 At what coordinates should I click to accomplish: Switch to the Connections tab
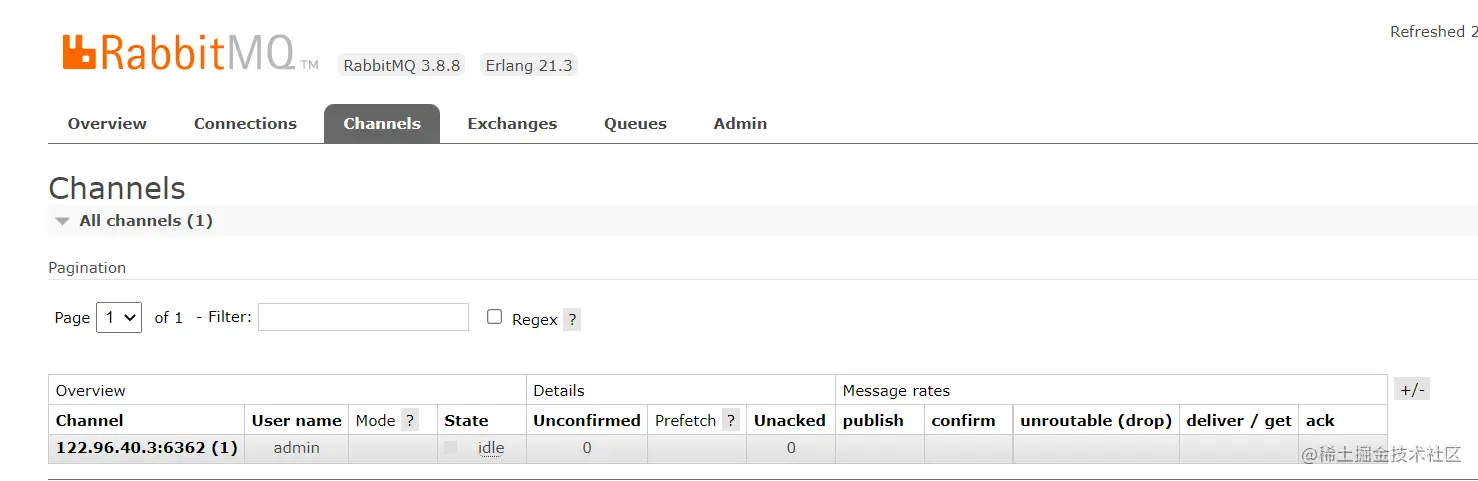click(245, 124)
